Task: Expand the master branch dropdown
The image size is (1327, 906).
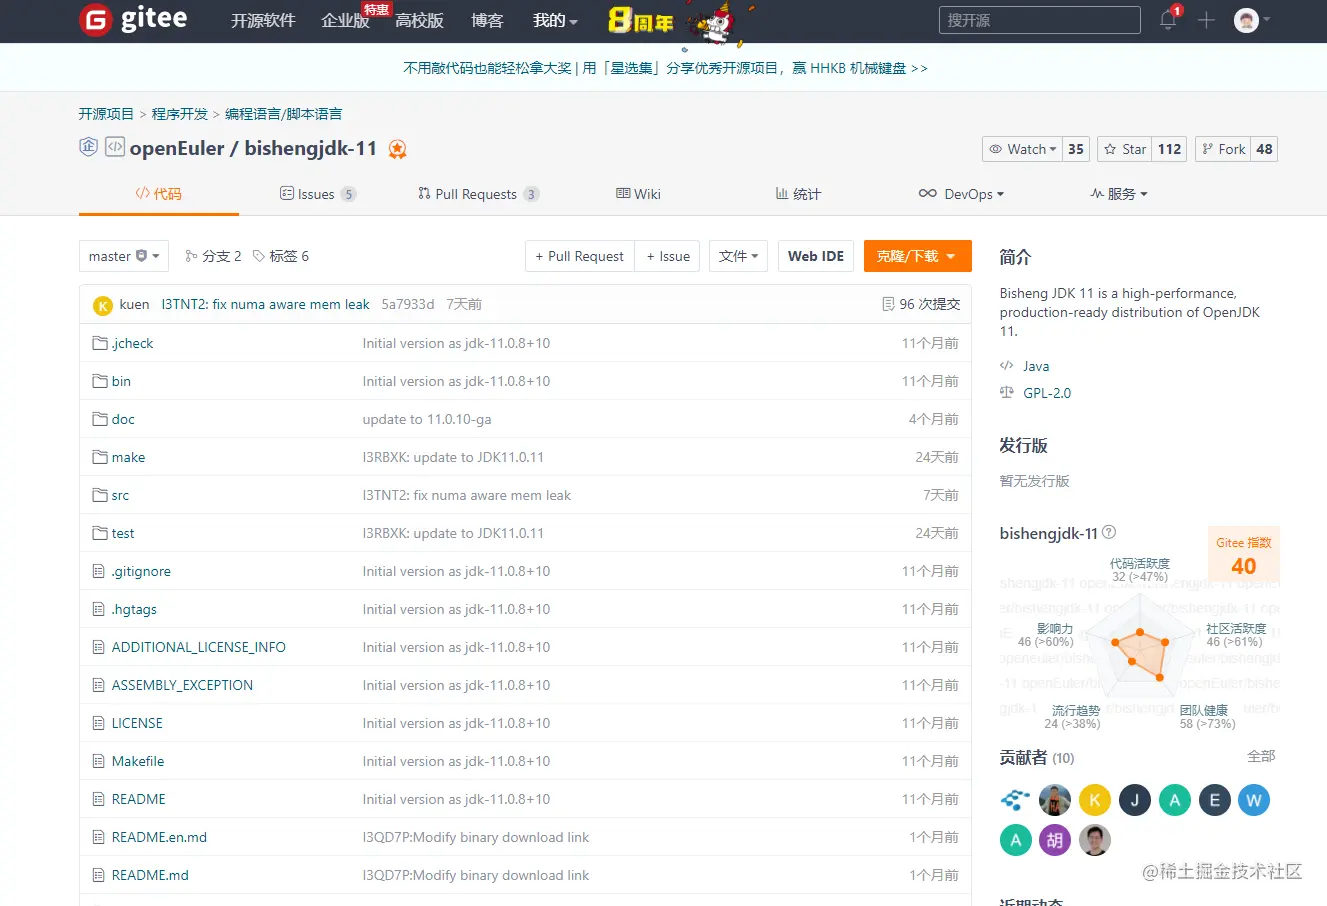Action: (124, 256)
